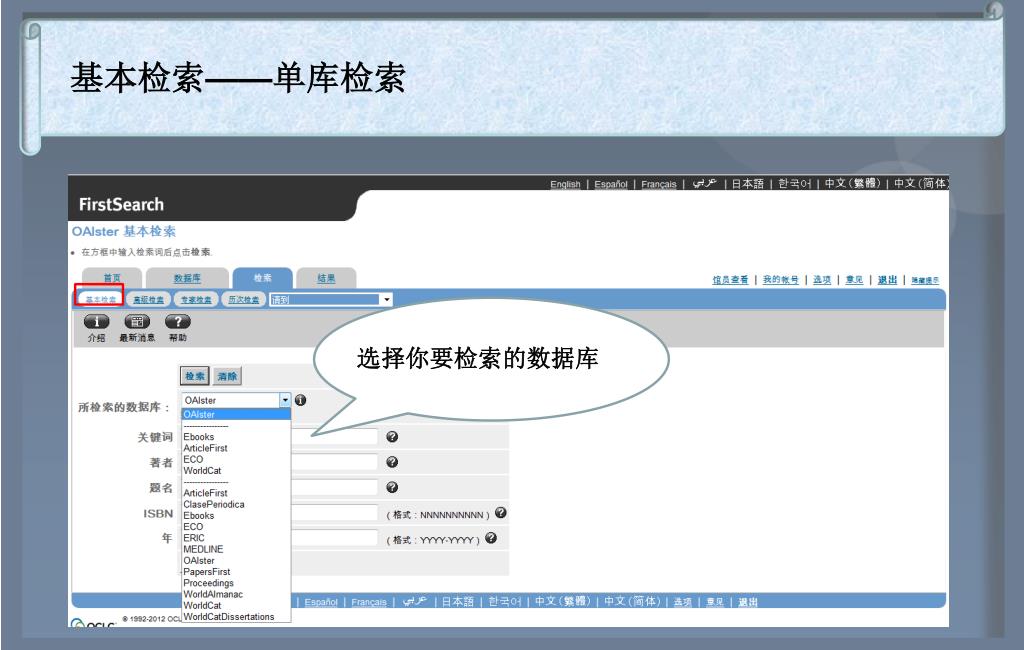This screenshot has width=1024, height=650.
Task: Click Français in the footer language bar
Action: click(368, 602)
